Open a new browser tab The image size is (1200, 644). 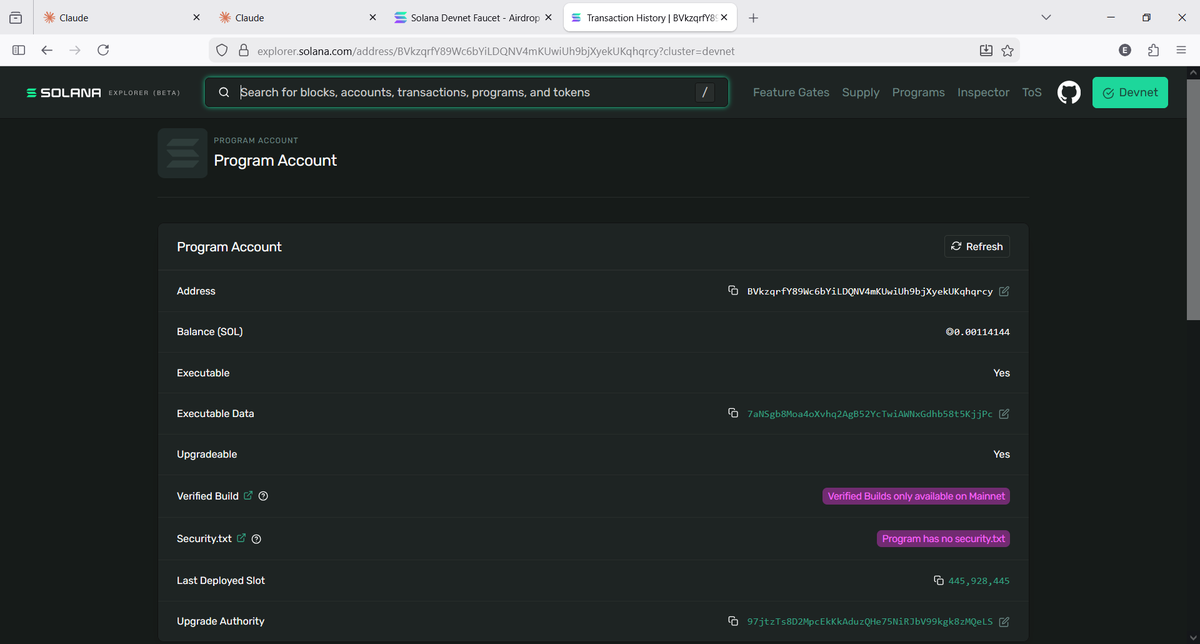tap(753, 18)
